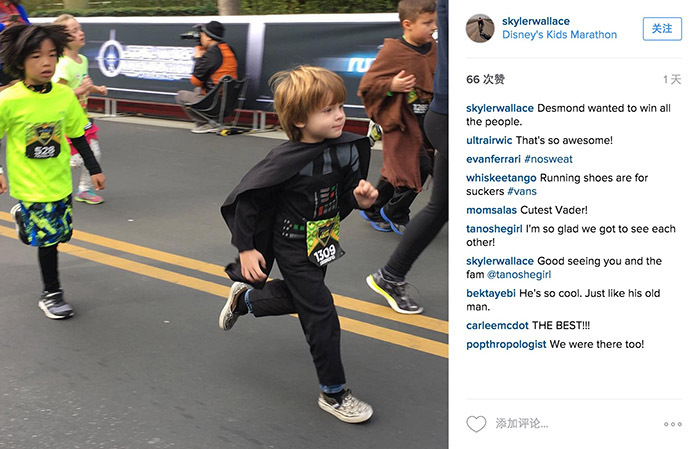Click the 关注 follow button
The height and width of the screenshot is (449, 700).
click(x=662, y=29)
